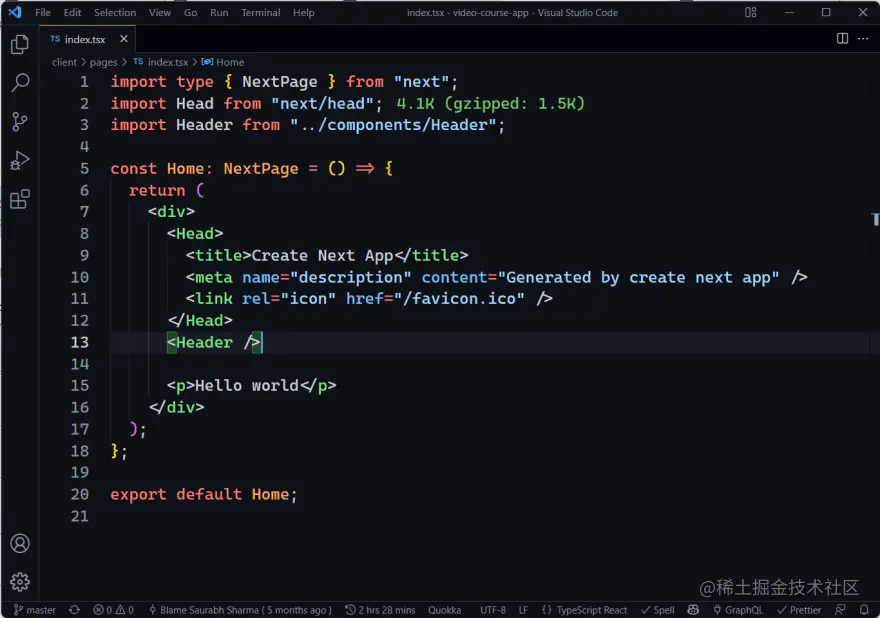880x618 pixels.
Task: Click the return keyword on line 6
Action: click(x=157, y=190)
